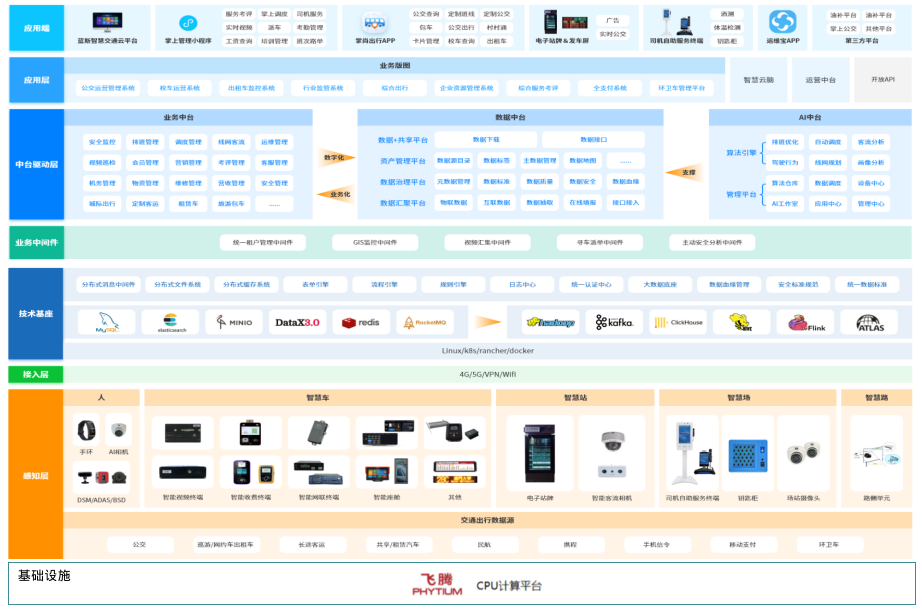Click the Elasticsearch logo

pos(170,322)
